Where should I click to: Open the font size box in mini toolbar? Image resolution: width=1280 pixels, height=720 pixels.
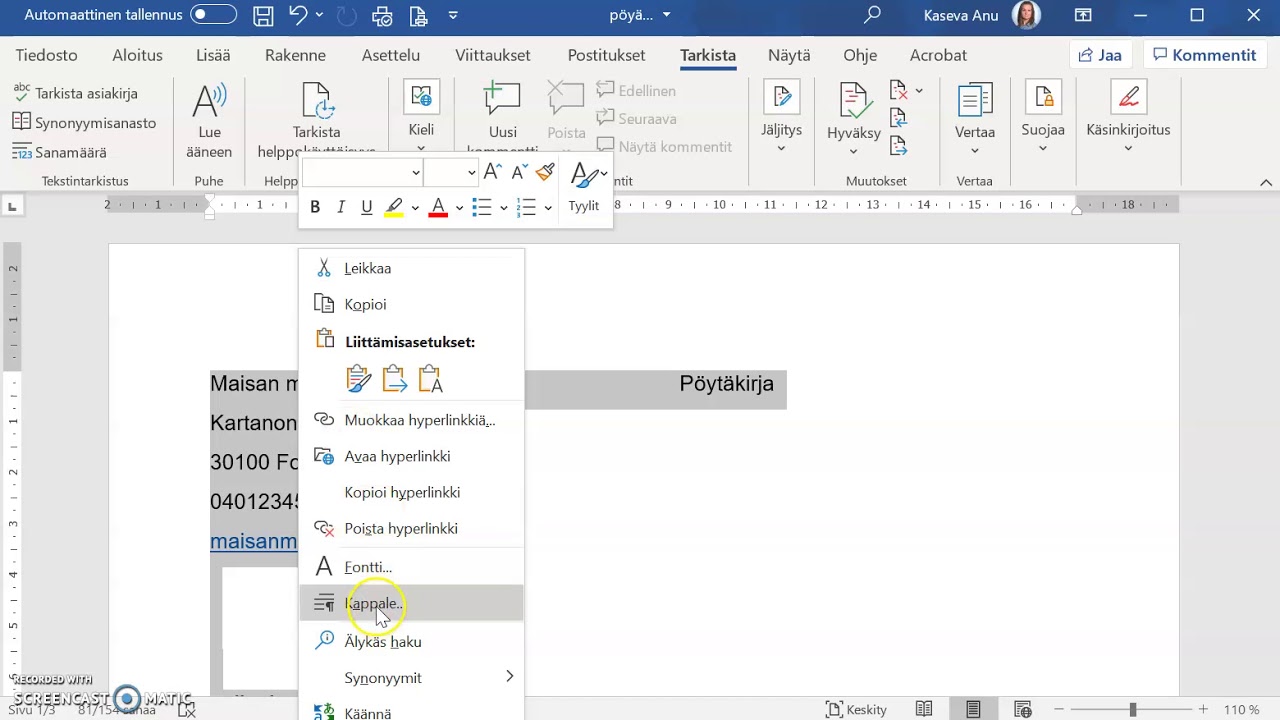click(451, 172)
